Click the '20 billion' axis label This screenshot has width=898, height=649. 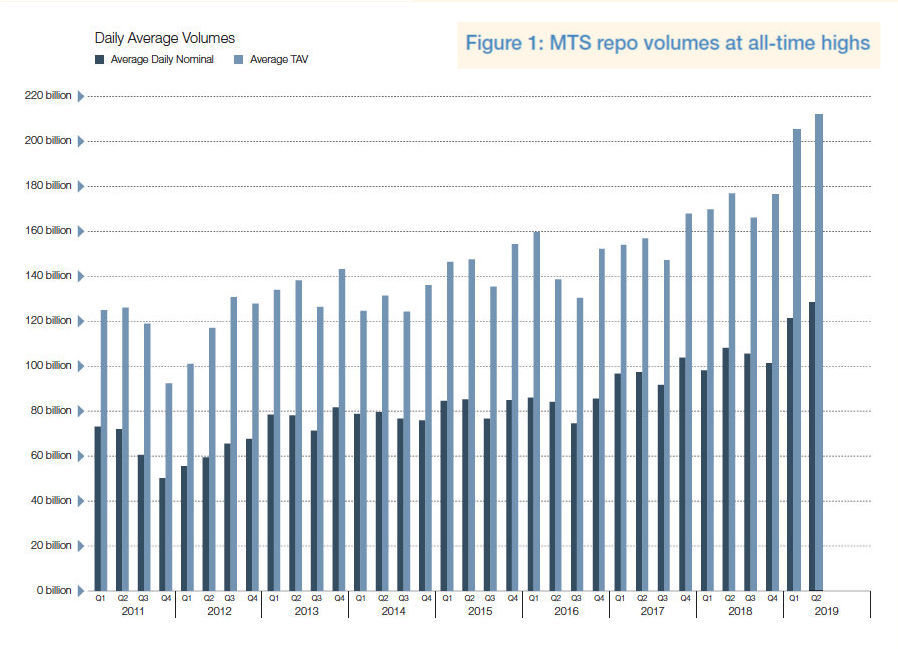(51, 545)
